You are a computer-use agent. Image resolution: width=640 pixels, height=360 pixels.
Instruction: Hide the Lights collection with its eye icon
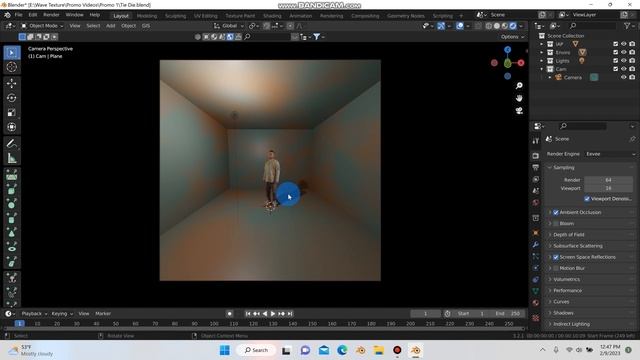(x=624, y=60)
